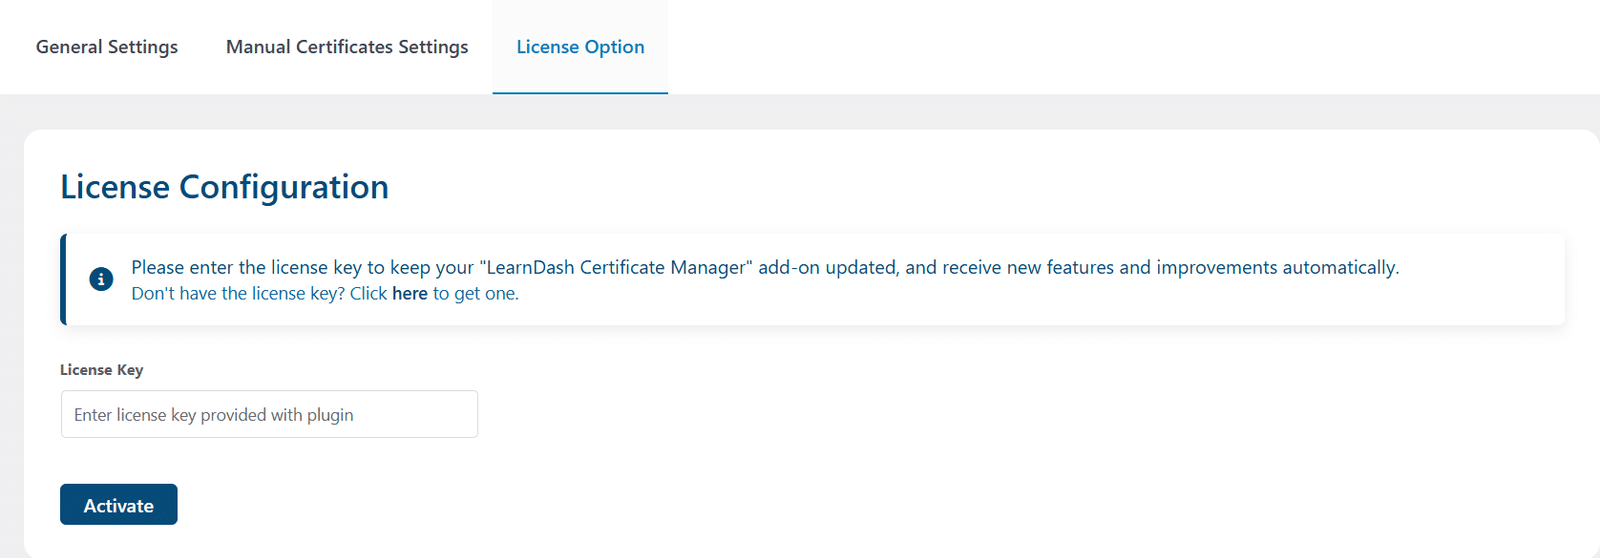The width and height of the screenshot is (1600, 558).
Task: Click the Activate button
Action: [119, 504]
